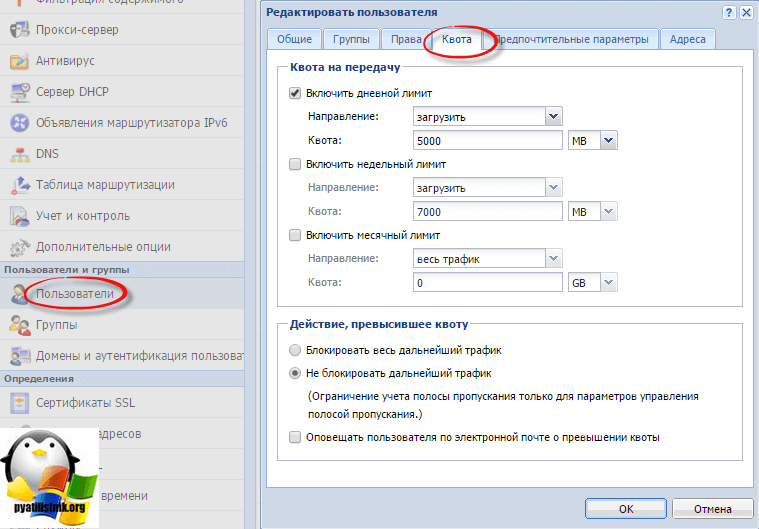Open Объявления маршрутизатора IPv6 section
The height and width of the screenshot is (529, 759).
point(122,122)
